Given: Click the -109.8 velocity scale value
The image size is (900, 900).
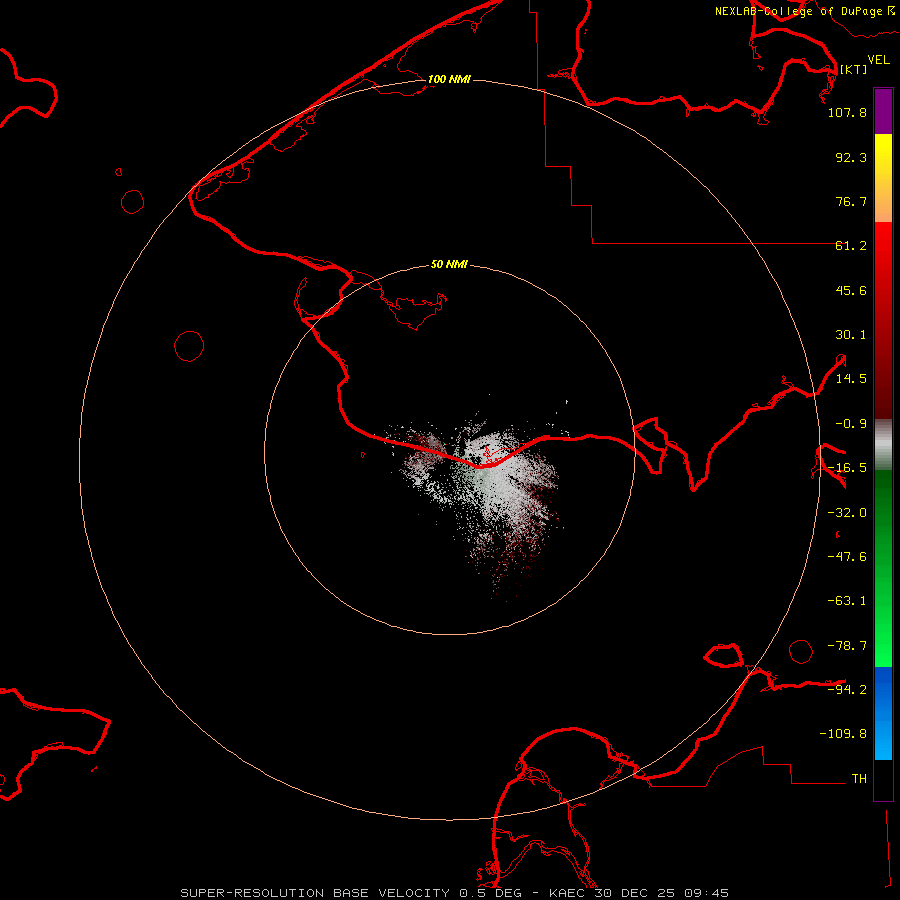Looking at the screenshot, I should (x=843, y=734).
